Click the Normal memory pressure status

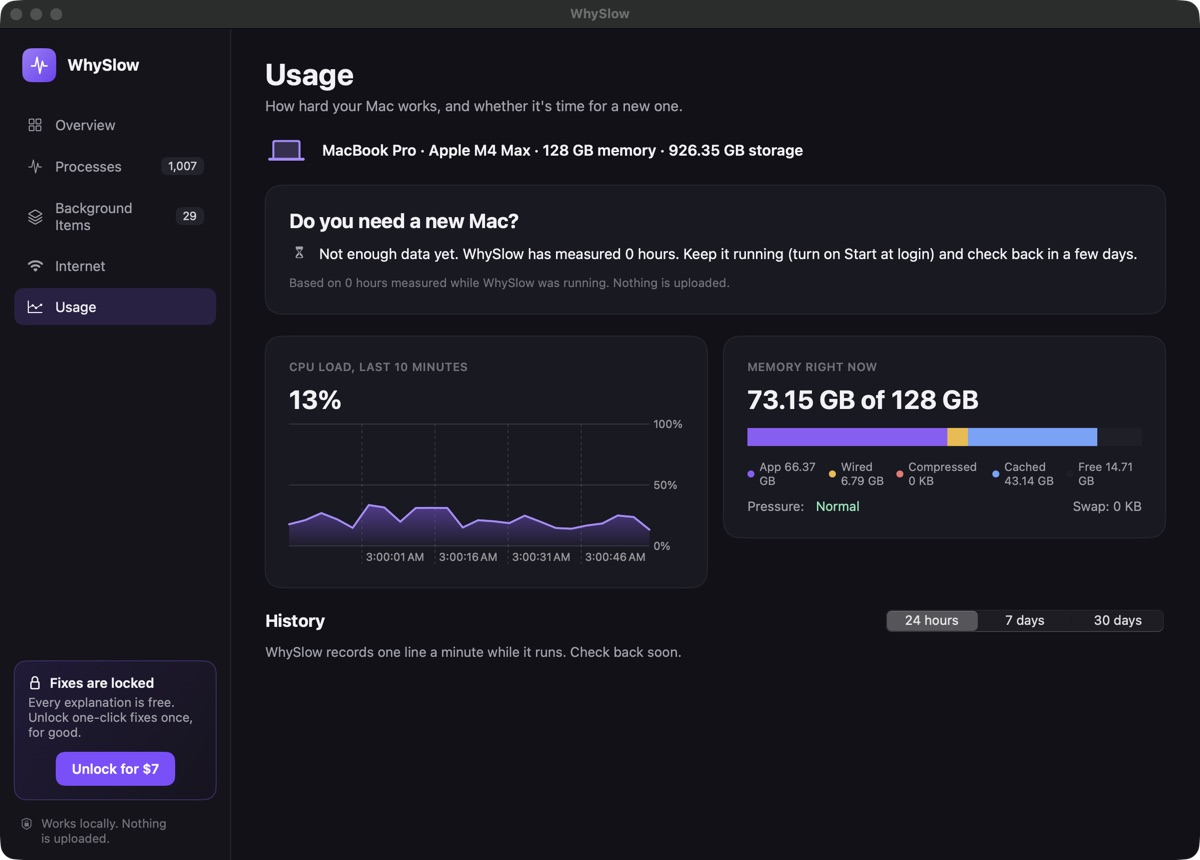coord(837,506)
